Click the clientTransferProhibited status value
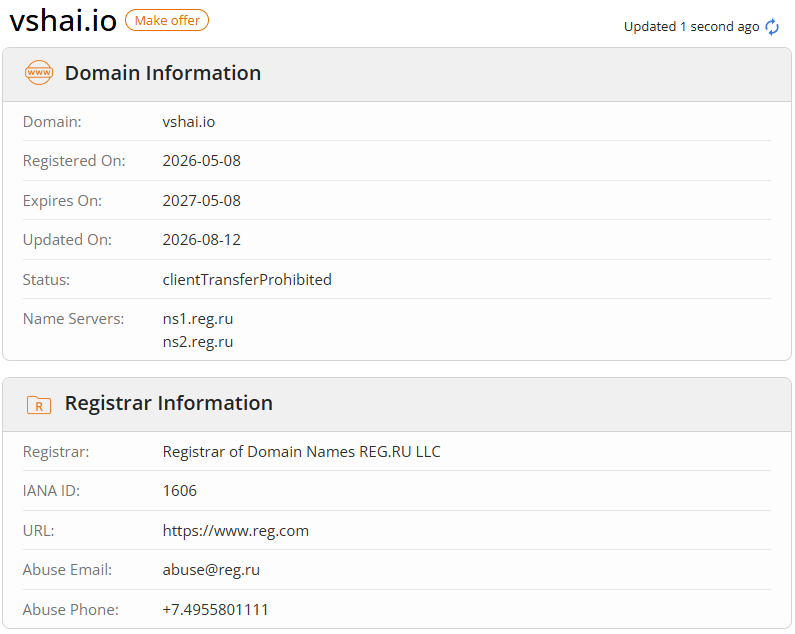This screenshot has width=795, height=634. pos(247,279)
